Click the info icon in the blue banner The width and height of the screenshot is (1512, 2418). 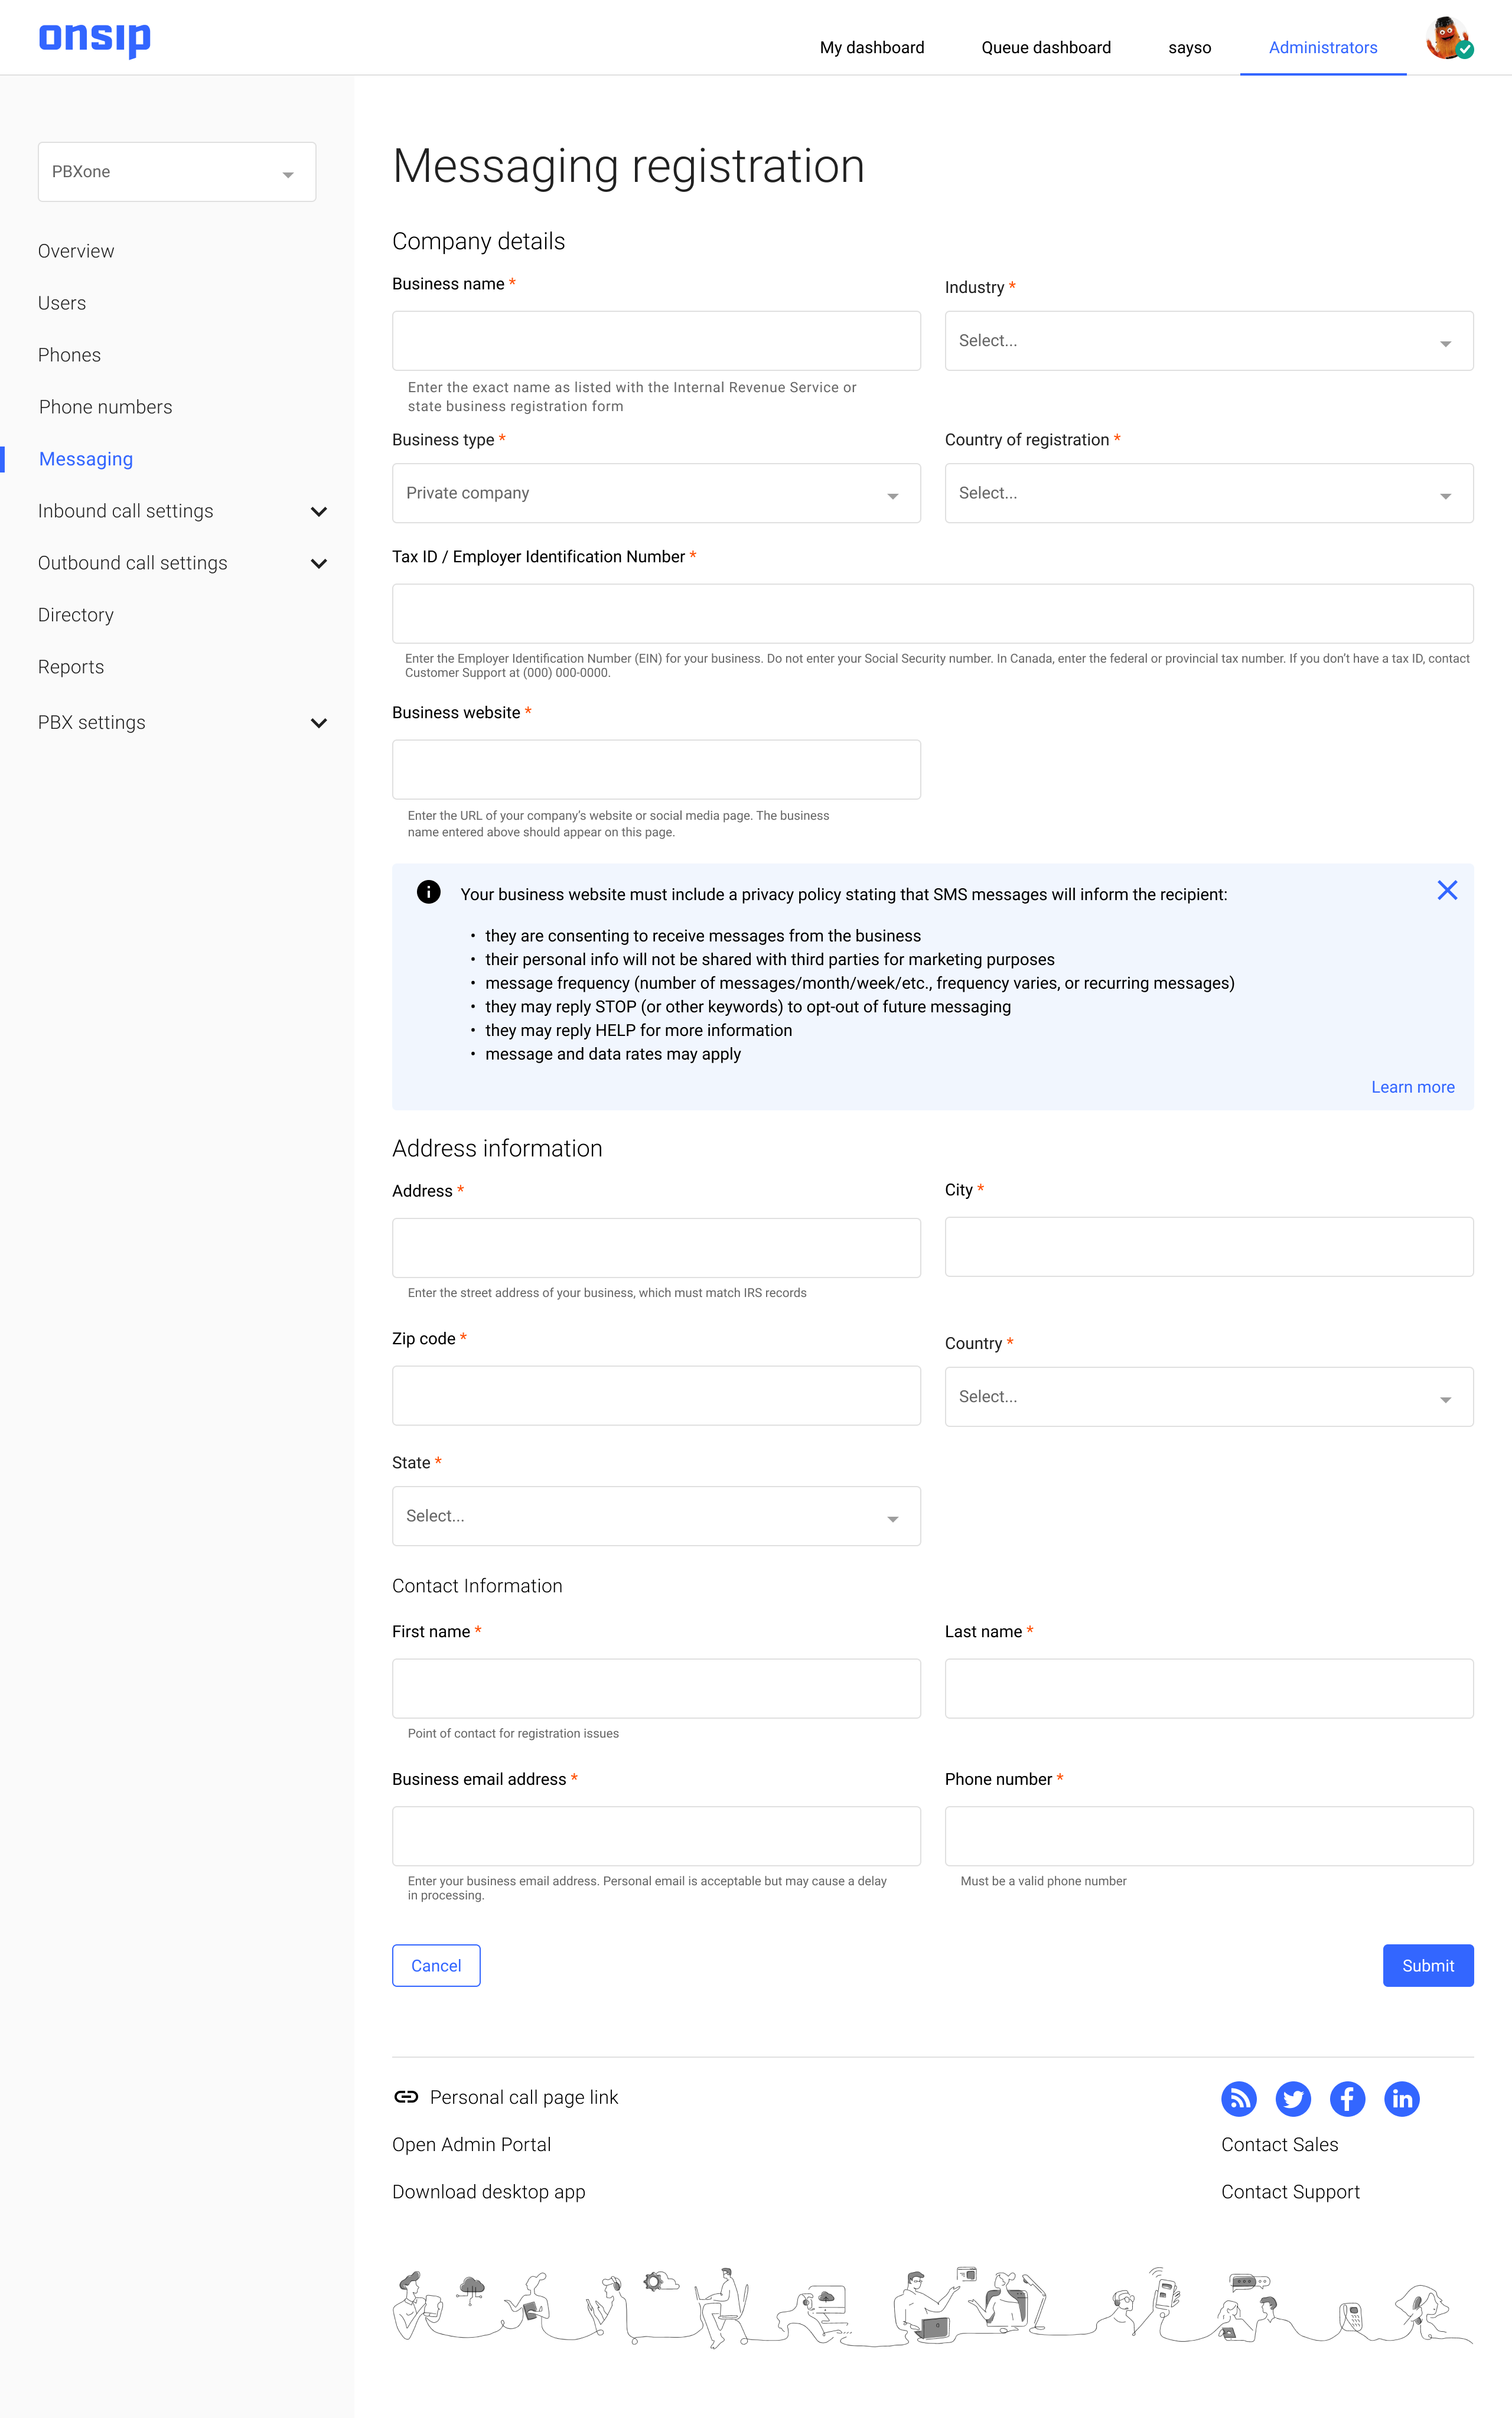pos(429,892)
